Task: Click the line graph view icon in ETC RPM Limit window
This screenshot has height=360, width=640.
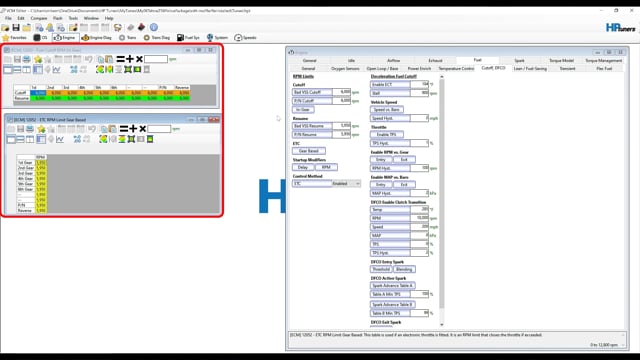Action: click(x=60, y=139)
